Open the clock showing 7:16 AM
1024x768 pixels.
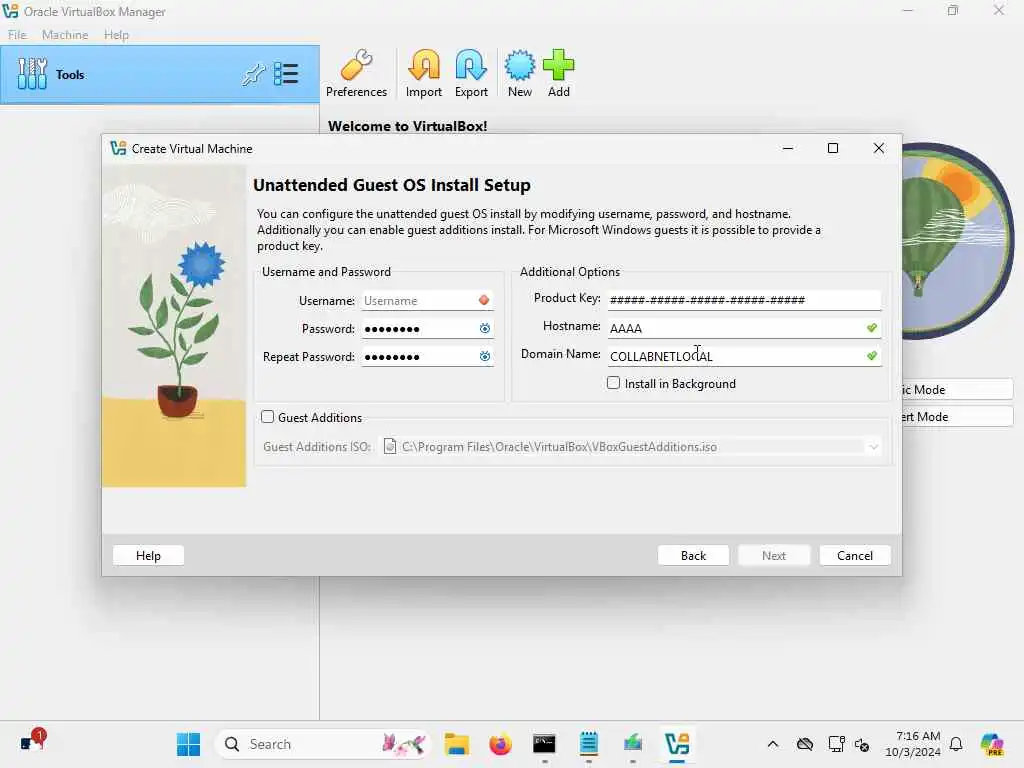913,744
